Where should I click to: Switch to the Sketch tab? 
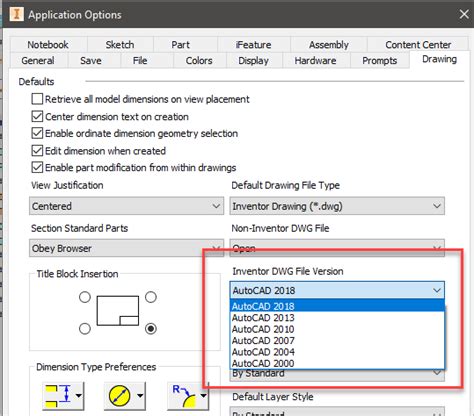120,45
